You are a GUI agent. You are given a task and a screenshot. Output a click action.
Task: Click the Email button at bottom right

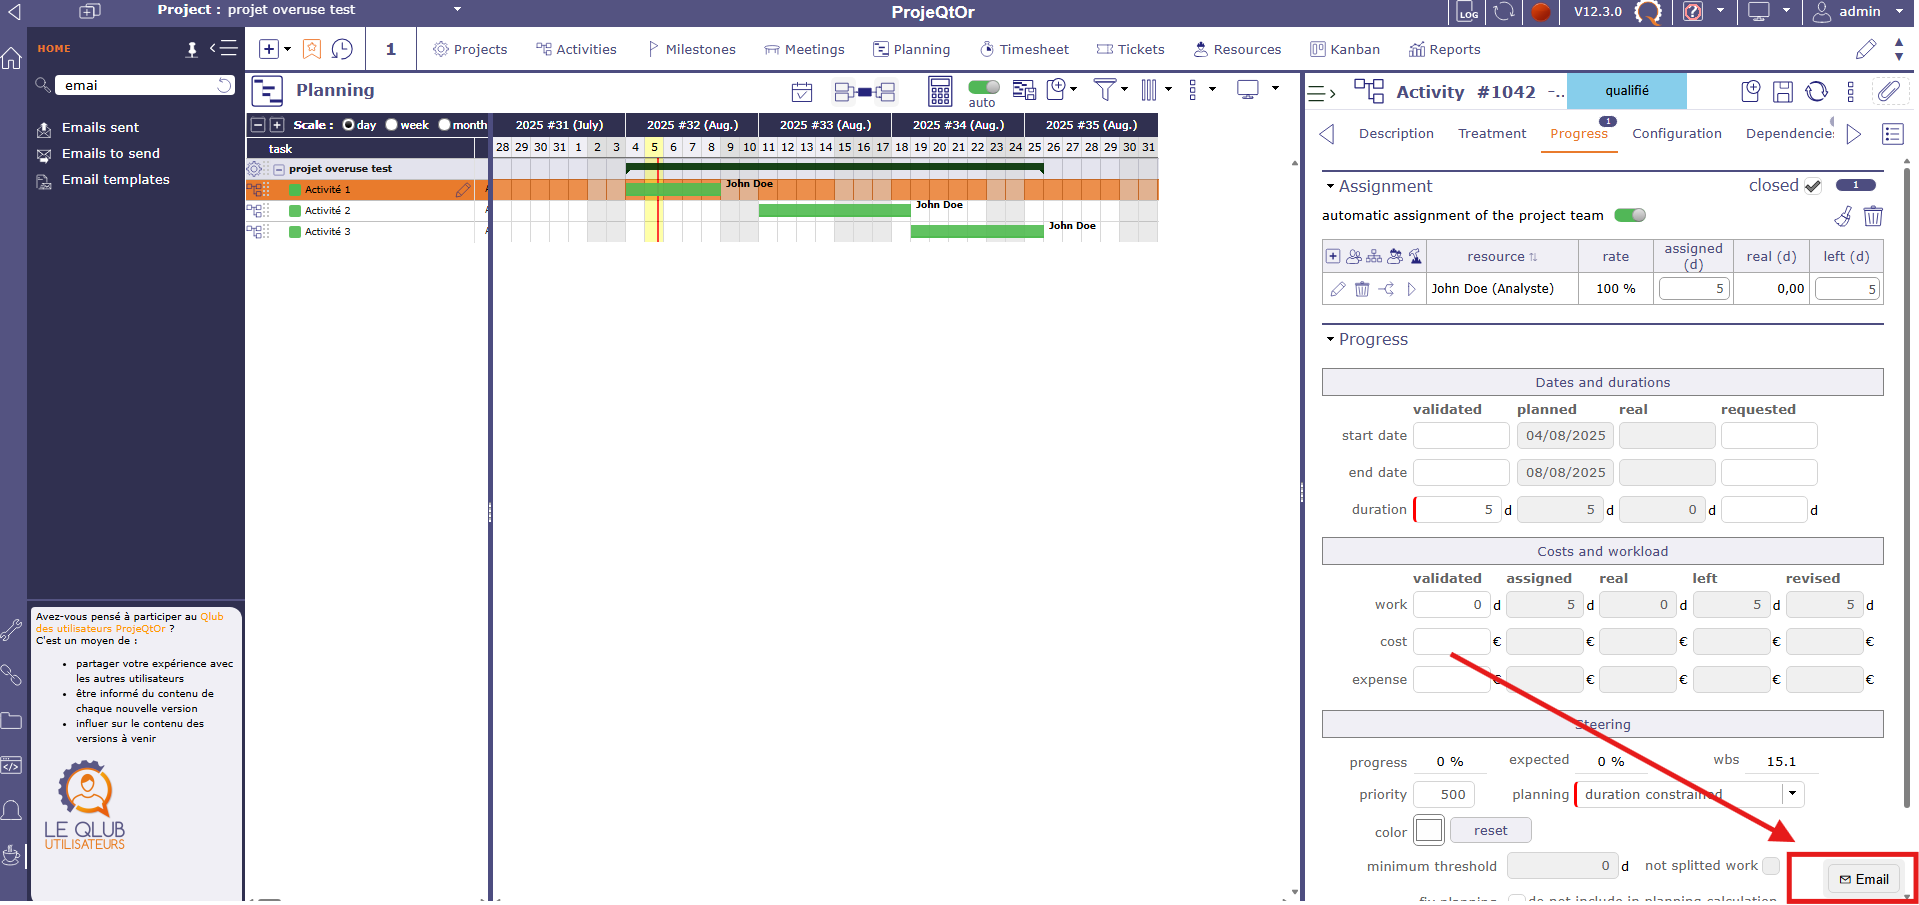1864,879
